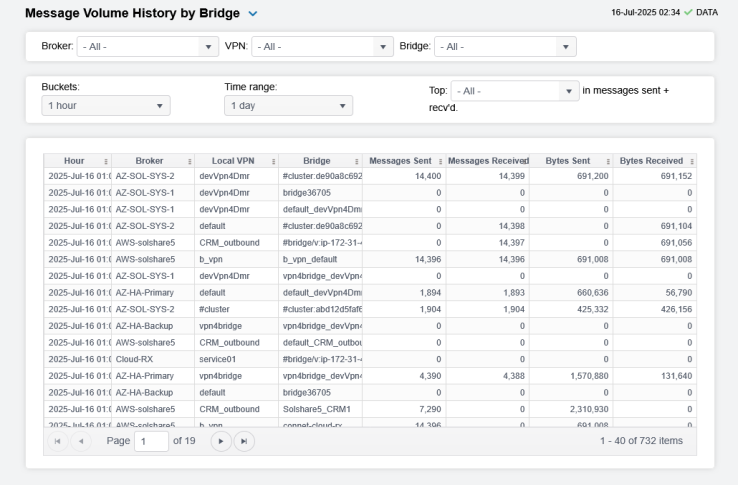Open the title chevron dropdown menu
The height and width of the screenshot is (485, 738).
253,14
